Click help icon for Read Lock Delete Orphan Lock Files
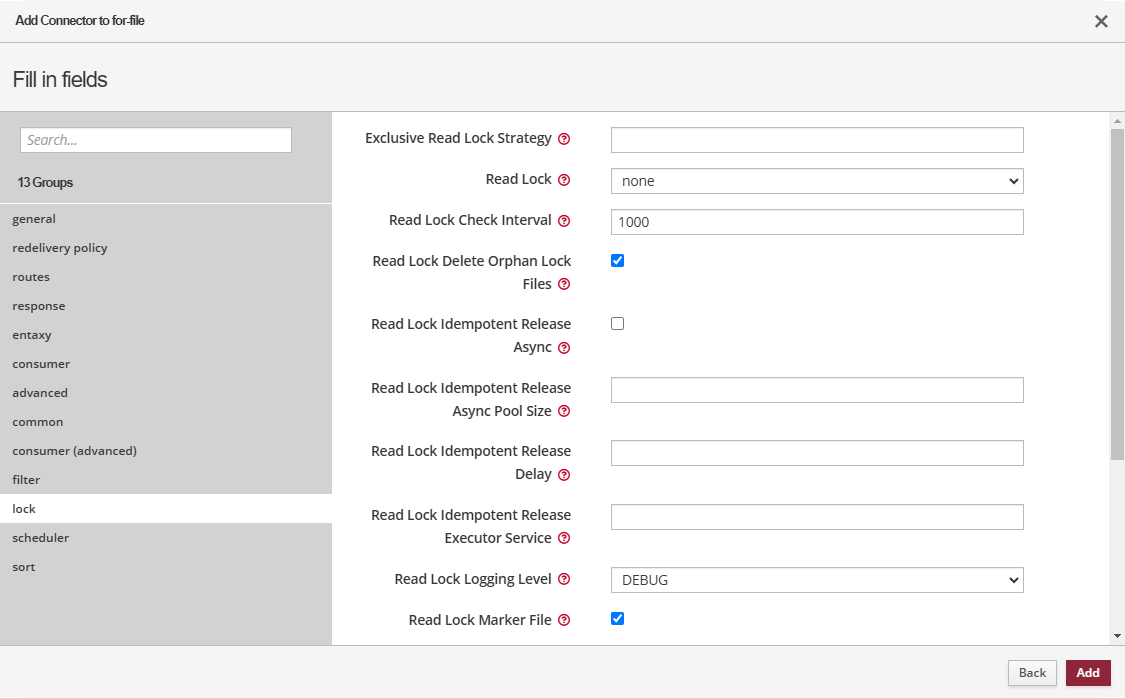This screenshot has height=698, width=1125. (564, 285)
